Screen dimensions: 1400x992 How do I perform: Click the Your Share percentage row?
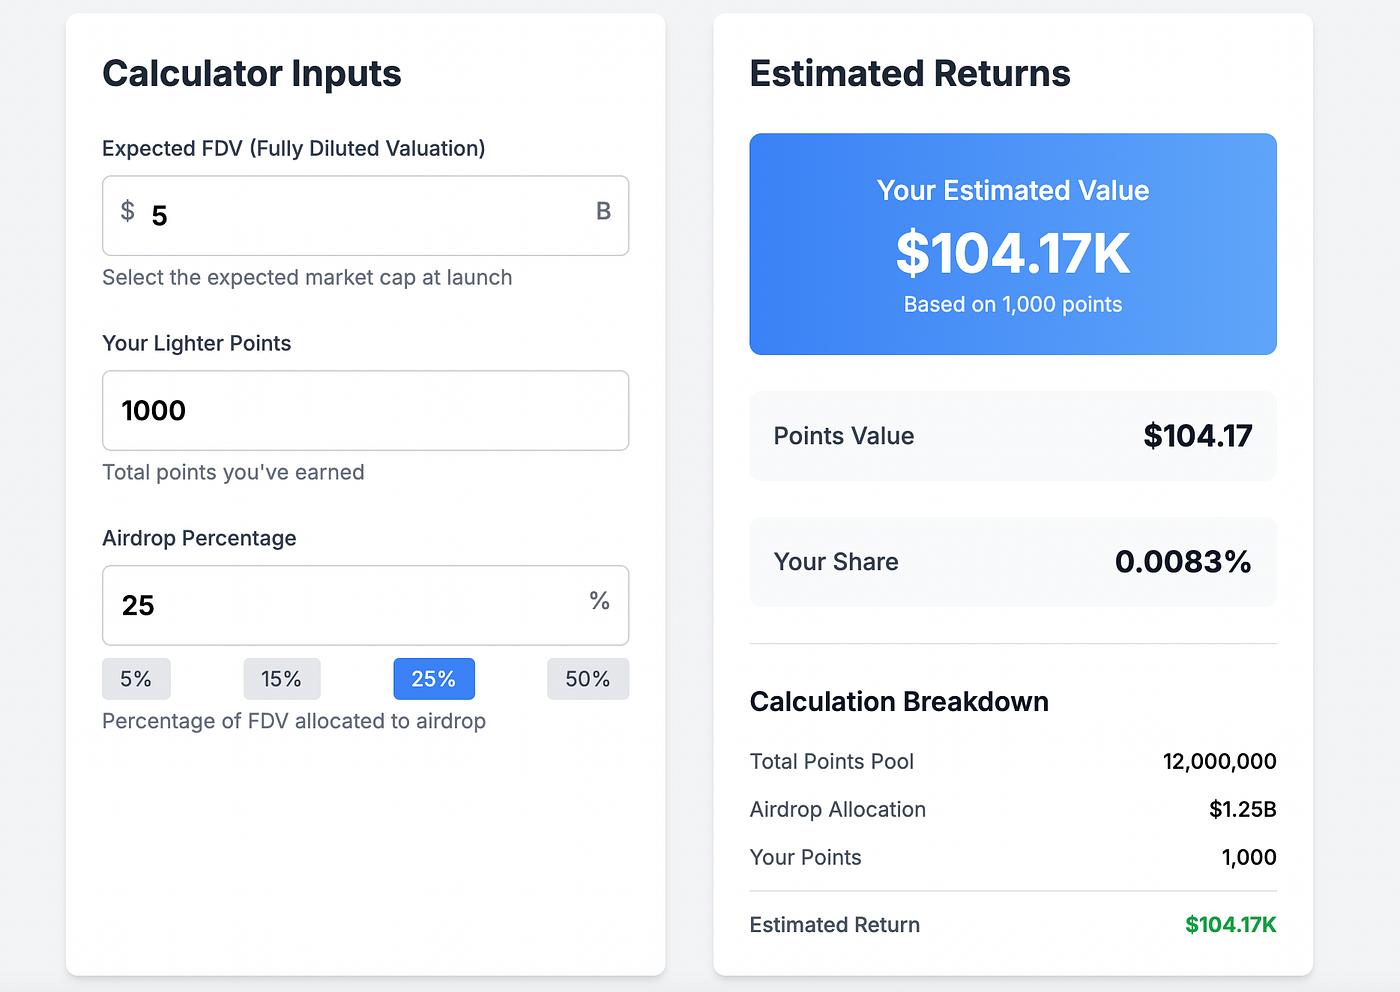coord(1012,562)
